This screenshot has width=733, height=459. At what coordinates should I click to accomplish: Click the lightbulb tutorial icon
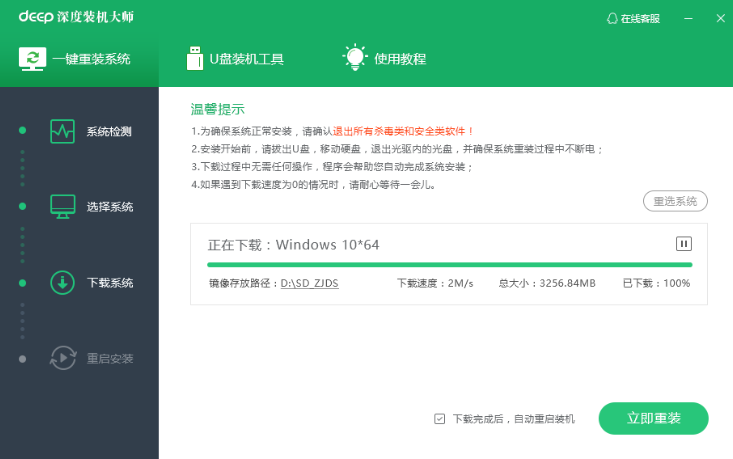(355, 57)
